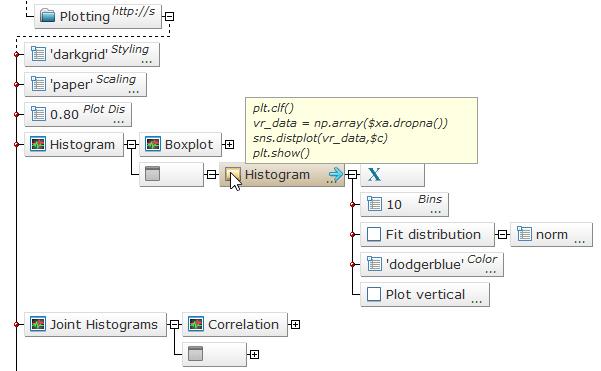Click the X variable icon
Screen dimensions: 601x371
pyautogui.click(x=374, y=174)
